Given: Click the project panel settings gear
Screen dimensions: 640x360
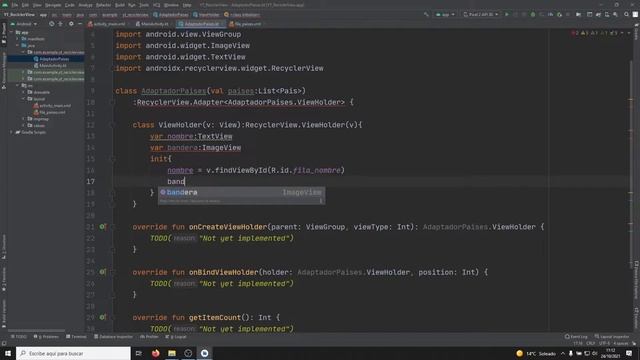Looking at the screenshot, I should (x=71, y=24).
